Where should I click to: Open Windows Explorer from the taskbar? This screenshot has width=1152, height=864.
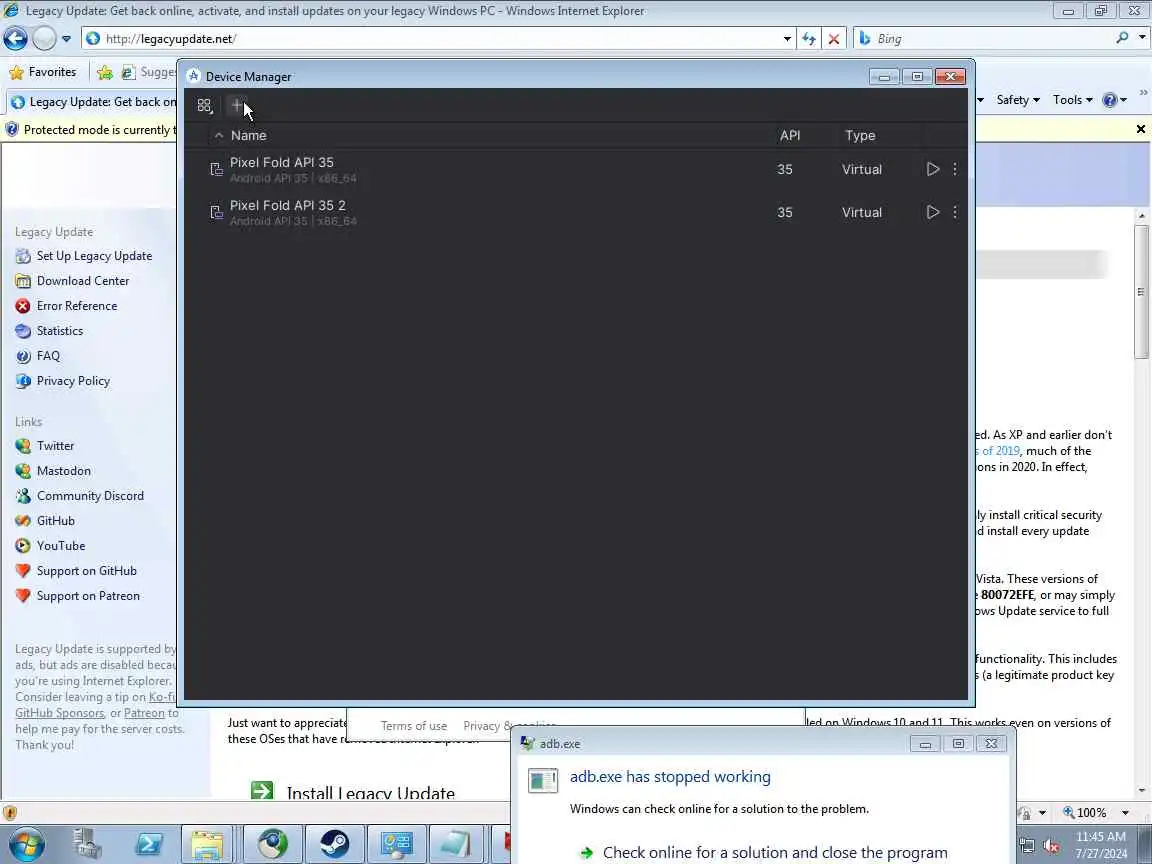pos(207,843)
